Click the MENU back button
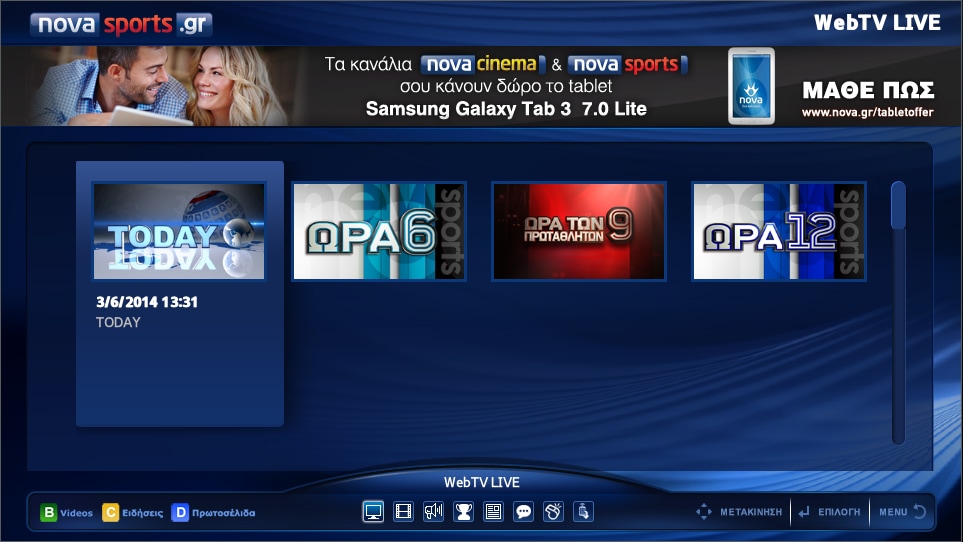The width and height of the screenshot is (963, 542). [902, 511]
